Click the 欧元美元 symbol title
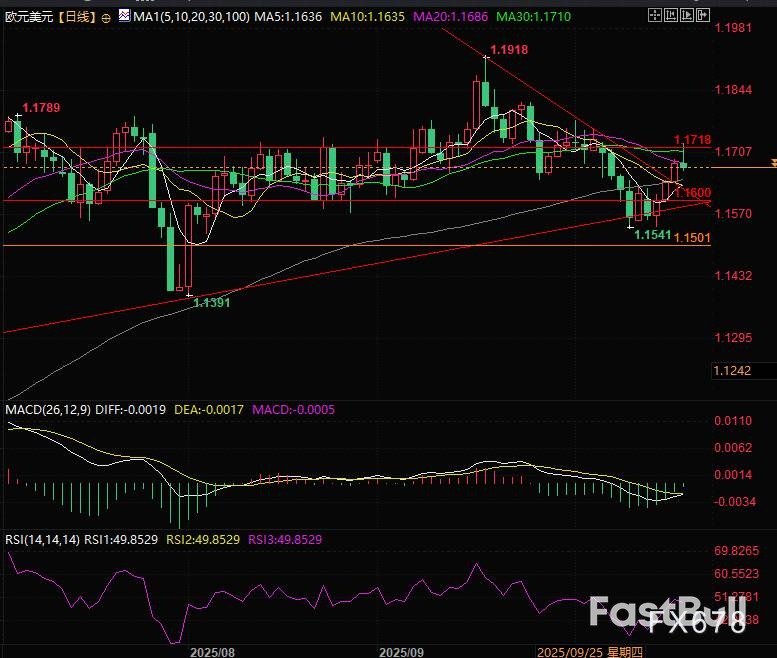 [x=29, y=17]
